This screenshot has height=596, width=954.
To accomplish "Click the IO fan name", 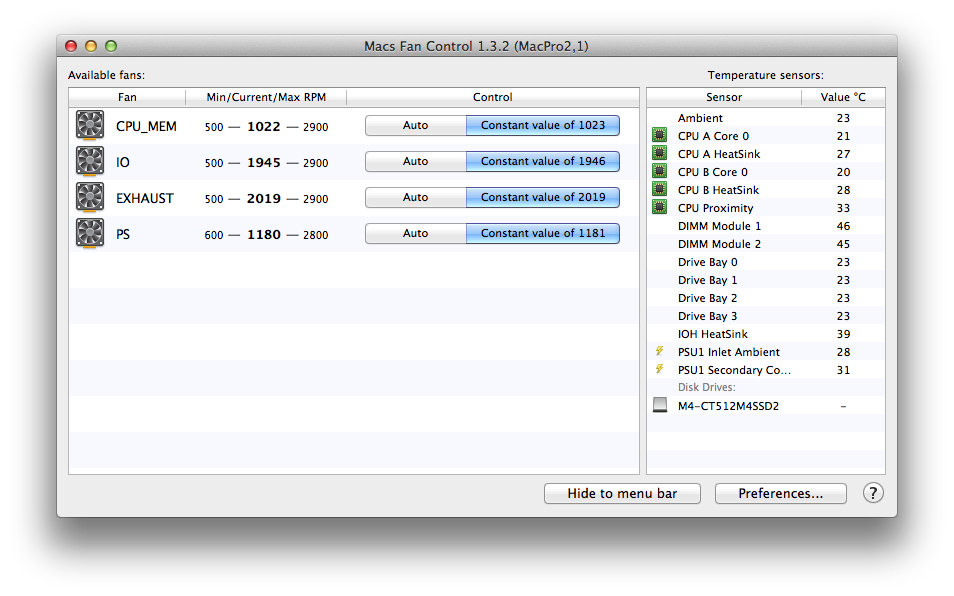I will (122, 162).
